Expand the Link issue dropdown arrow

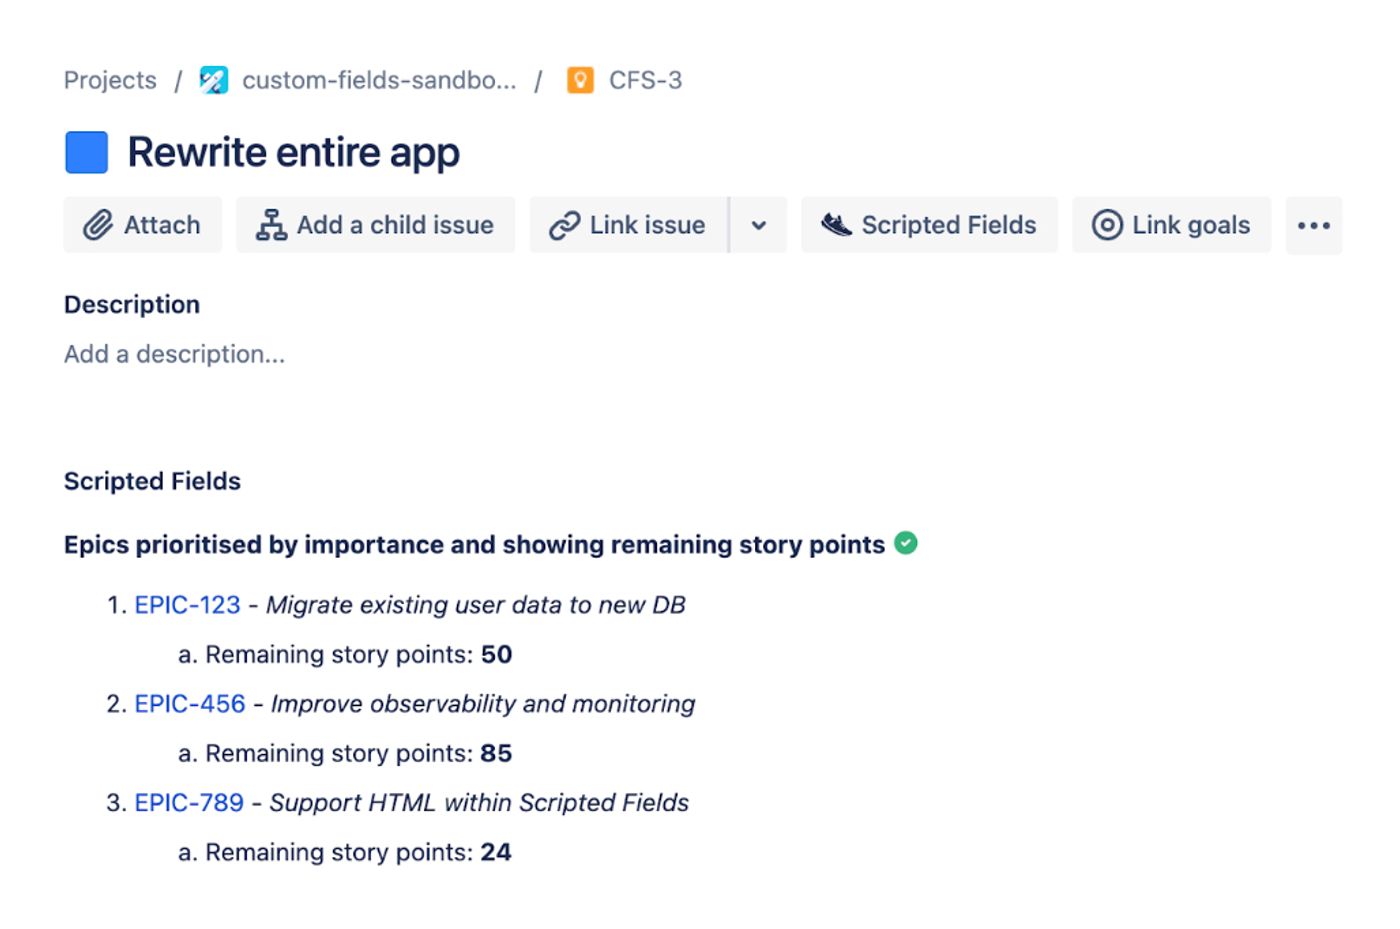pos(759,225)
